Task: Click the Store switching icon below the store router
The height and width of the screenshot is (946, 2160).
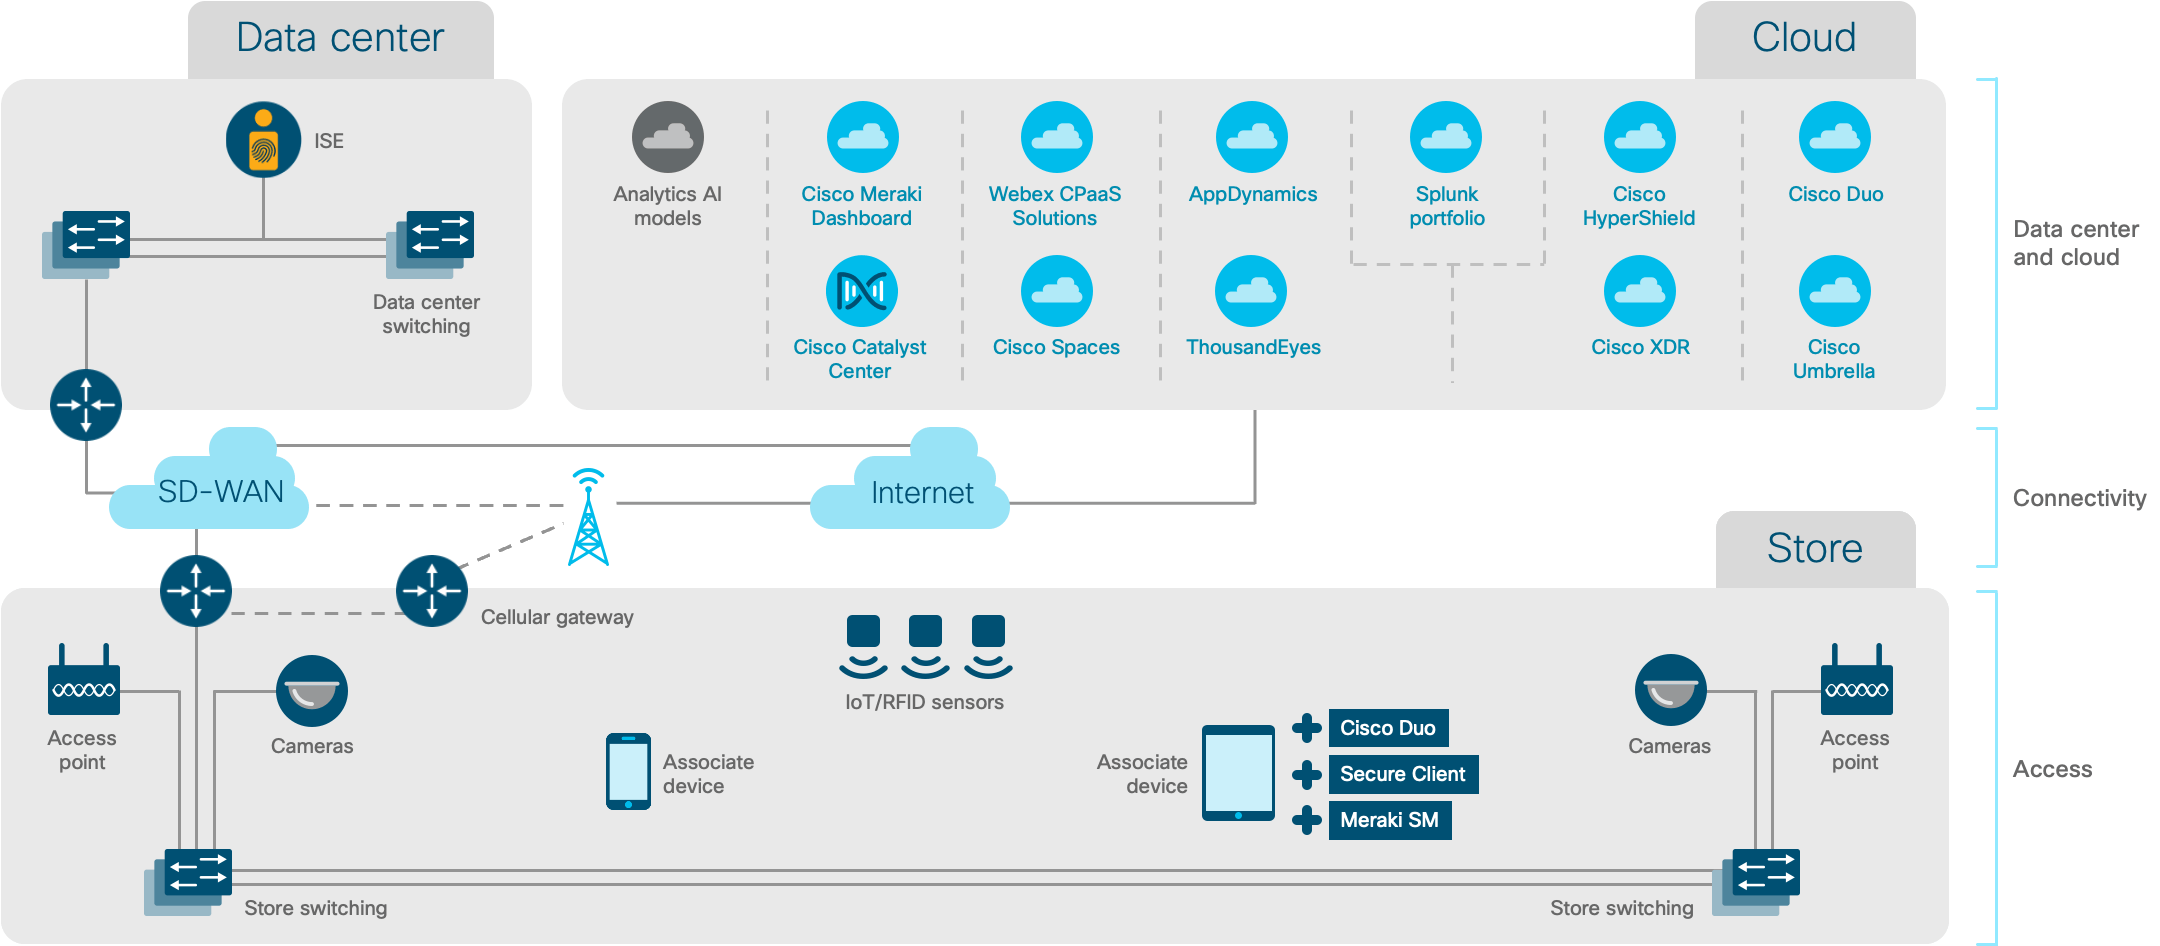Action: coord(188,882)
